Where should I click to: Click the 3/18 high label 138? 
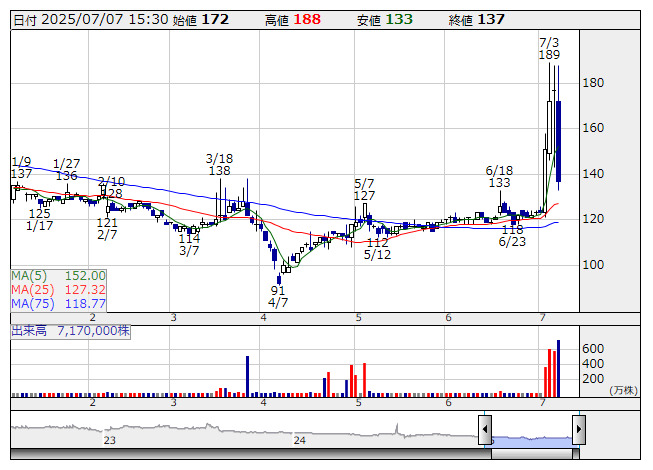click(219, 171)
